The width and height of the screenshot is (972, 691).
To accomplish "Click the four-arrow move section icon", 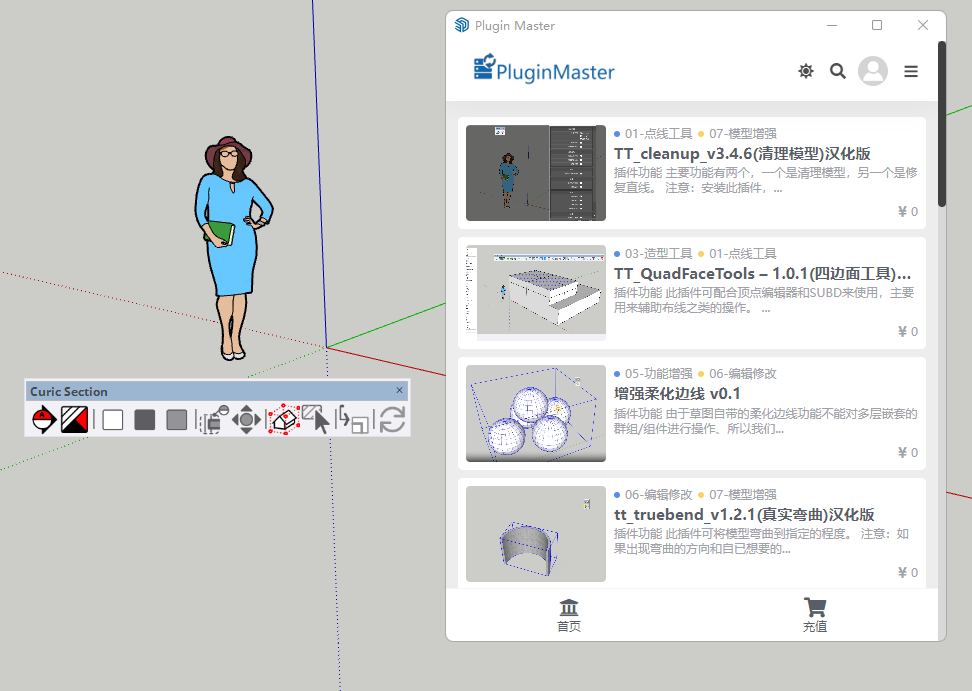I will [x=247, y=420].
